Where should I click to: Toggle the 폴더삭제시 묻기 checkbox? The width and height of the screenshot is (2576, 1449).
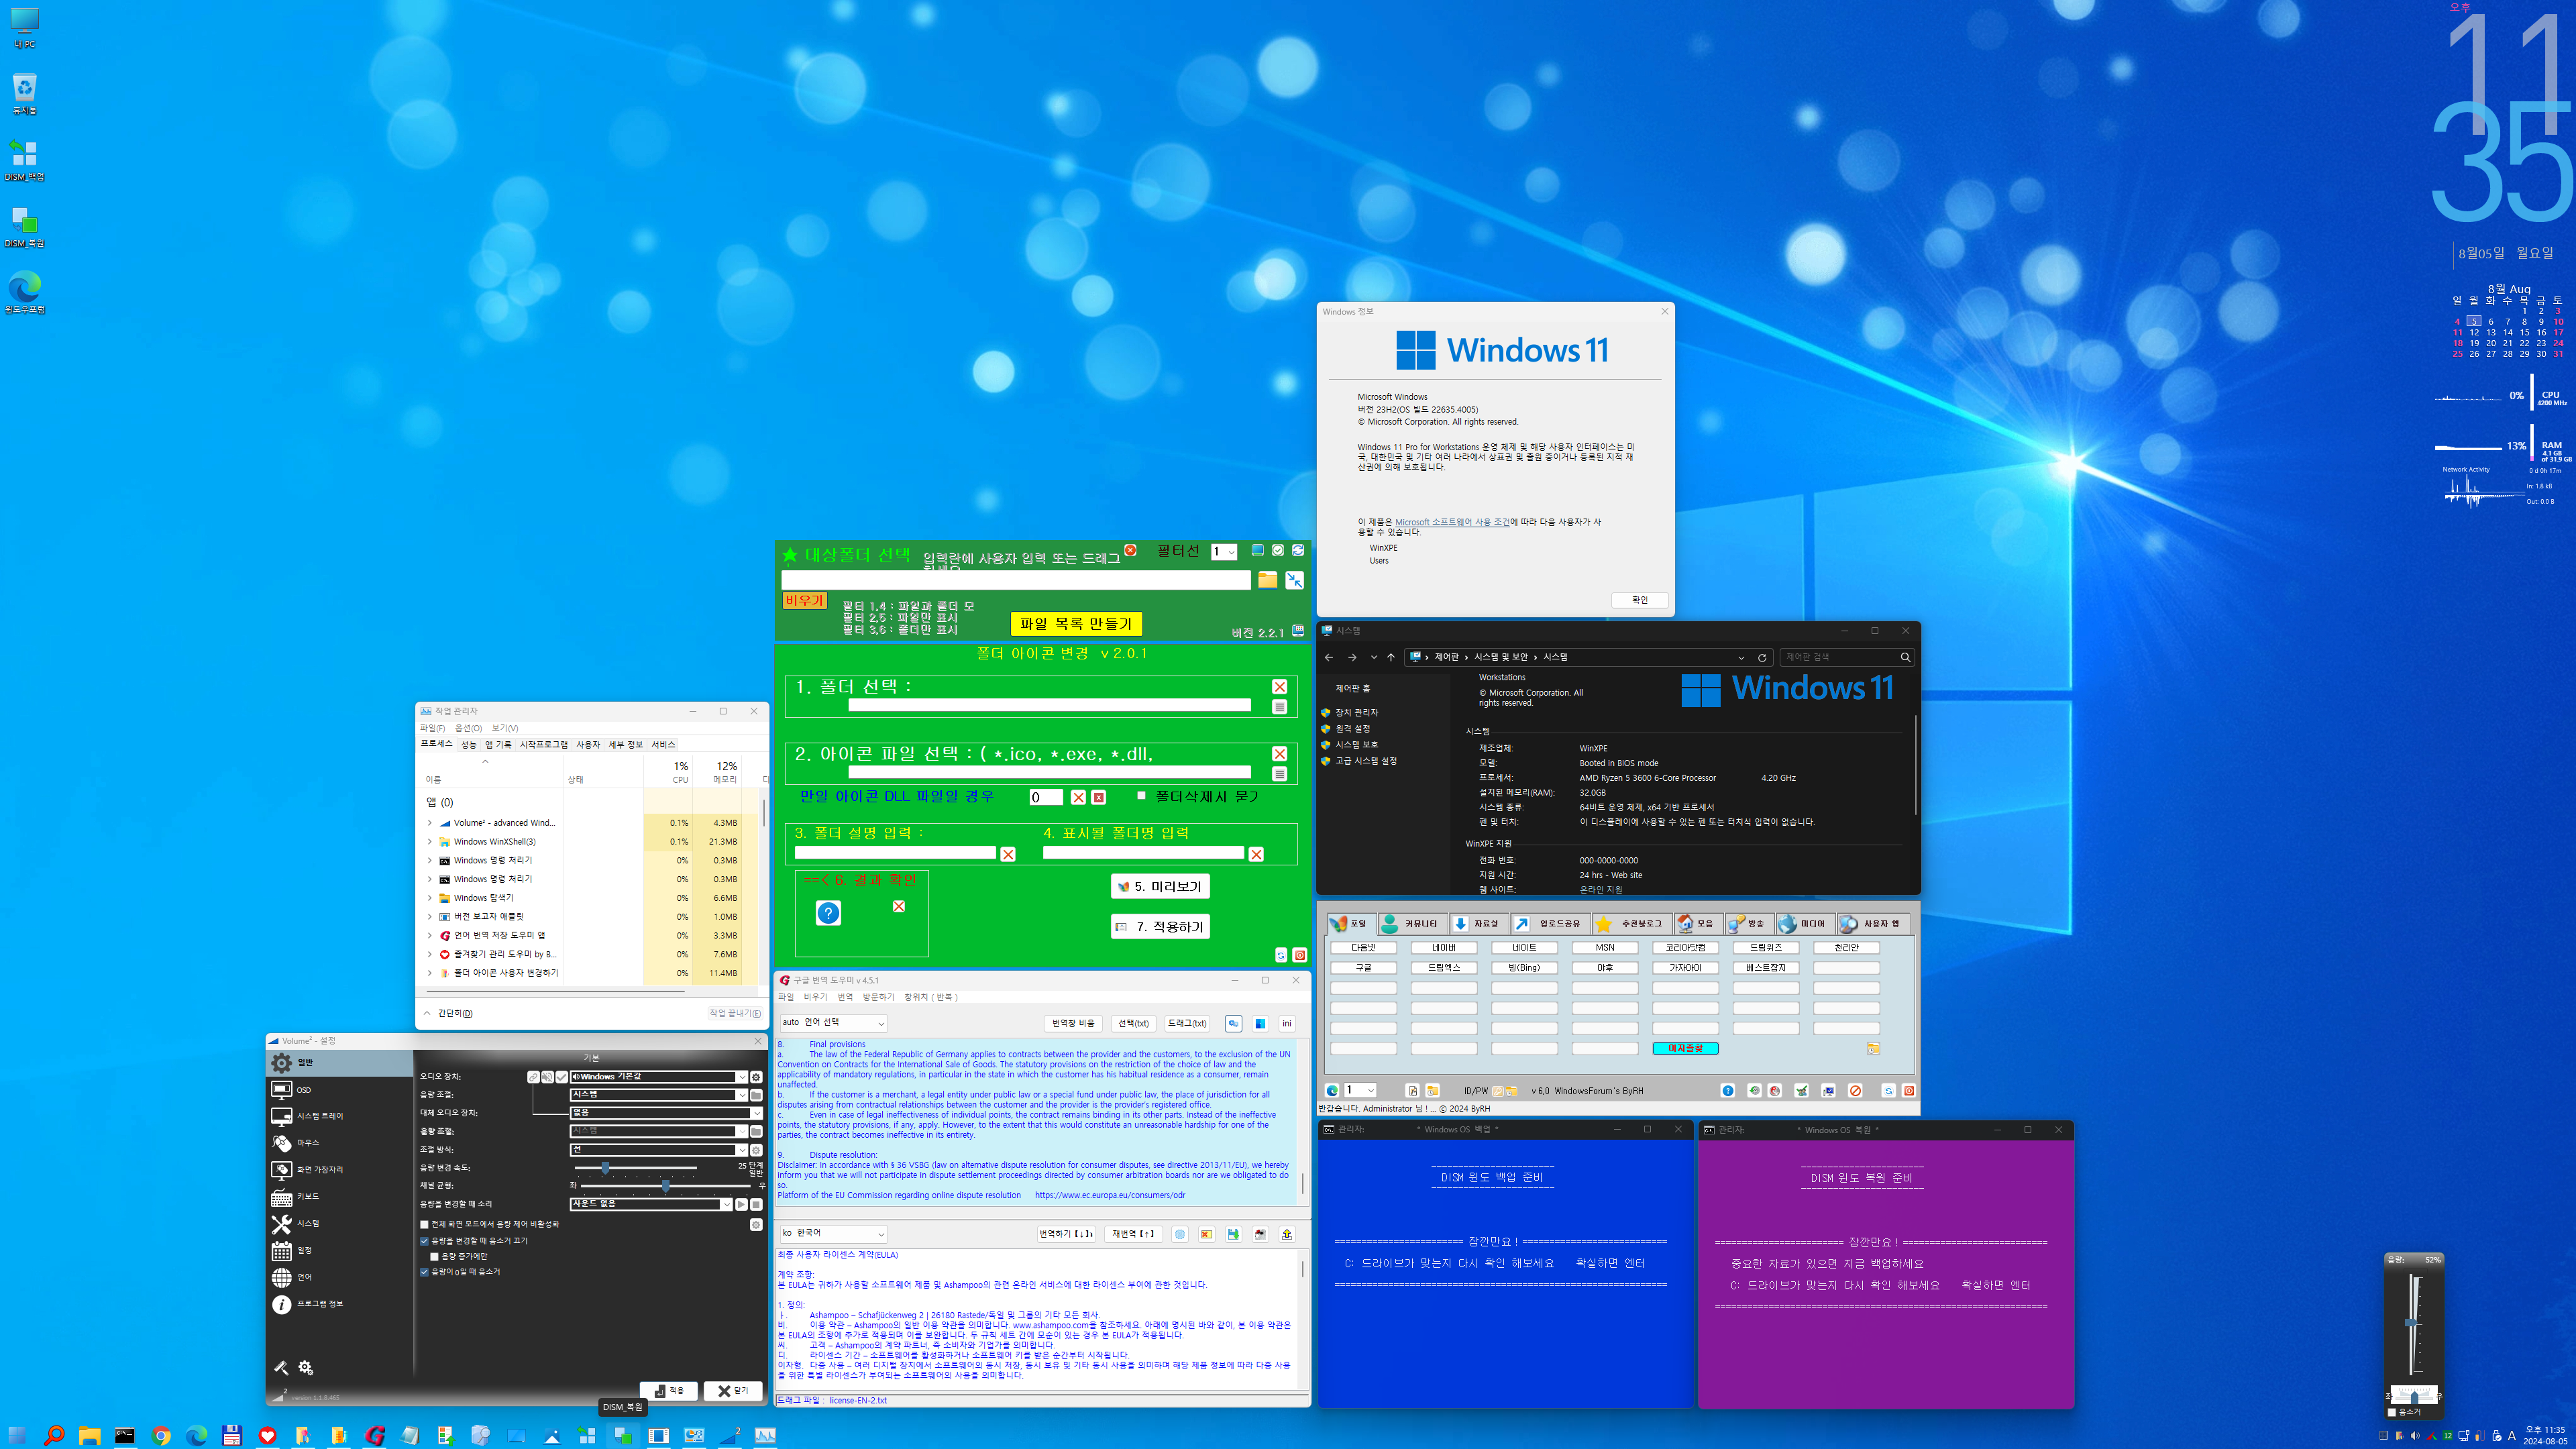[1141, 795]
